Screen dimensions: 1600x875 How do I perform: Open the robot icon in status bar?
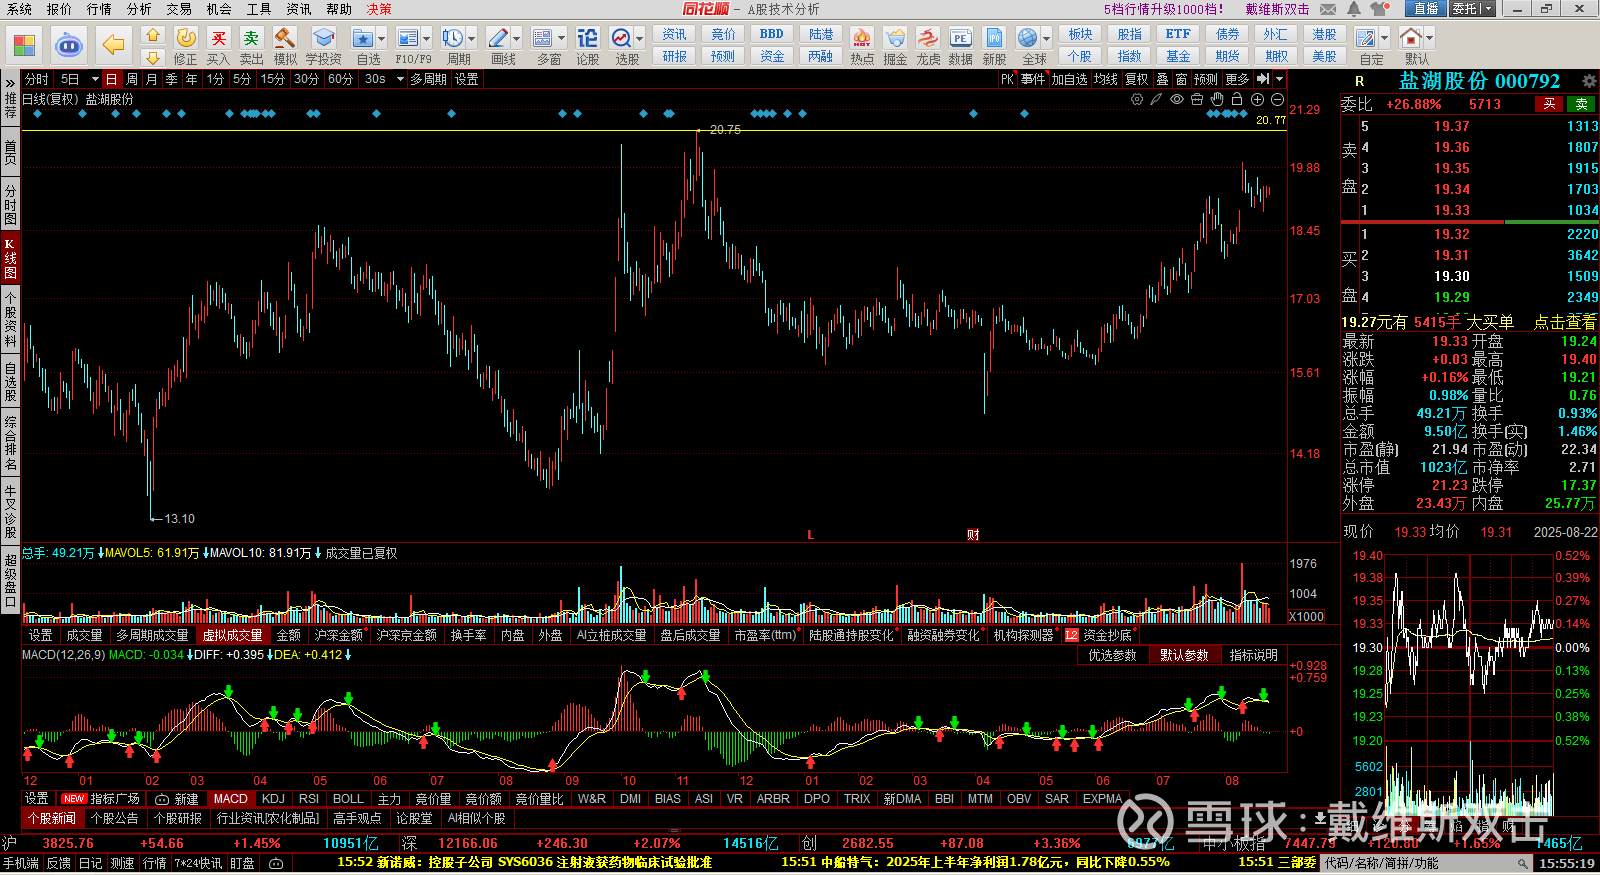(276, 863)
